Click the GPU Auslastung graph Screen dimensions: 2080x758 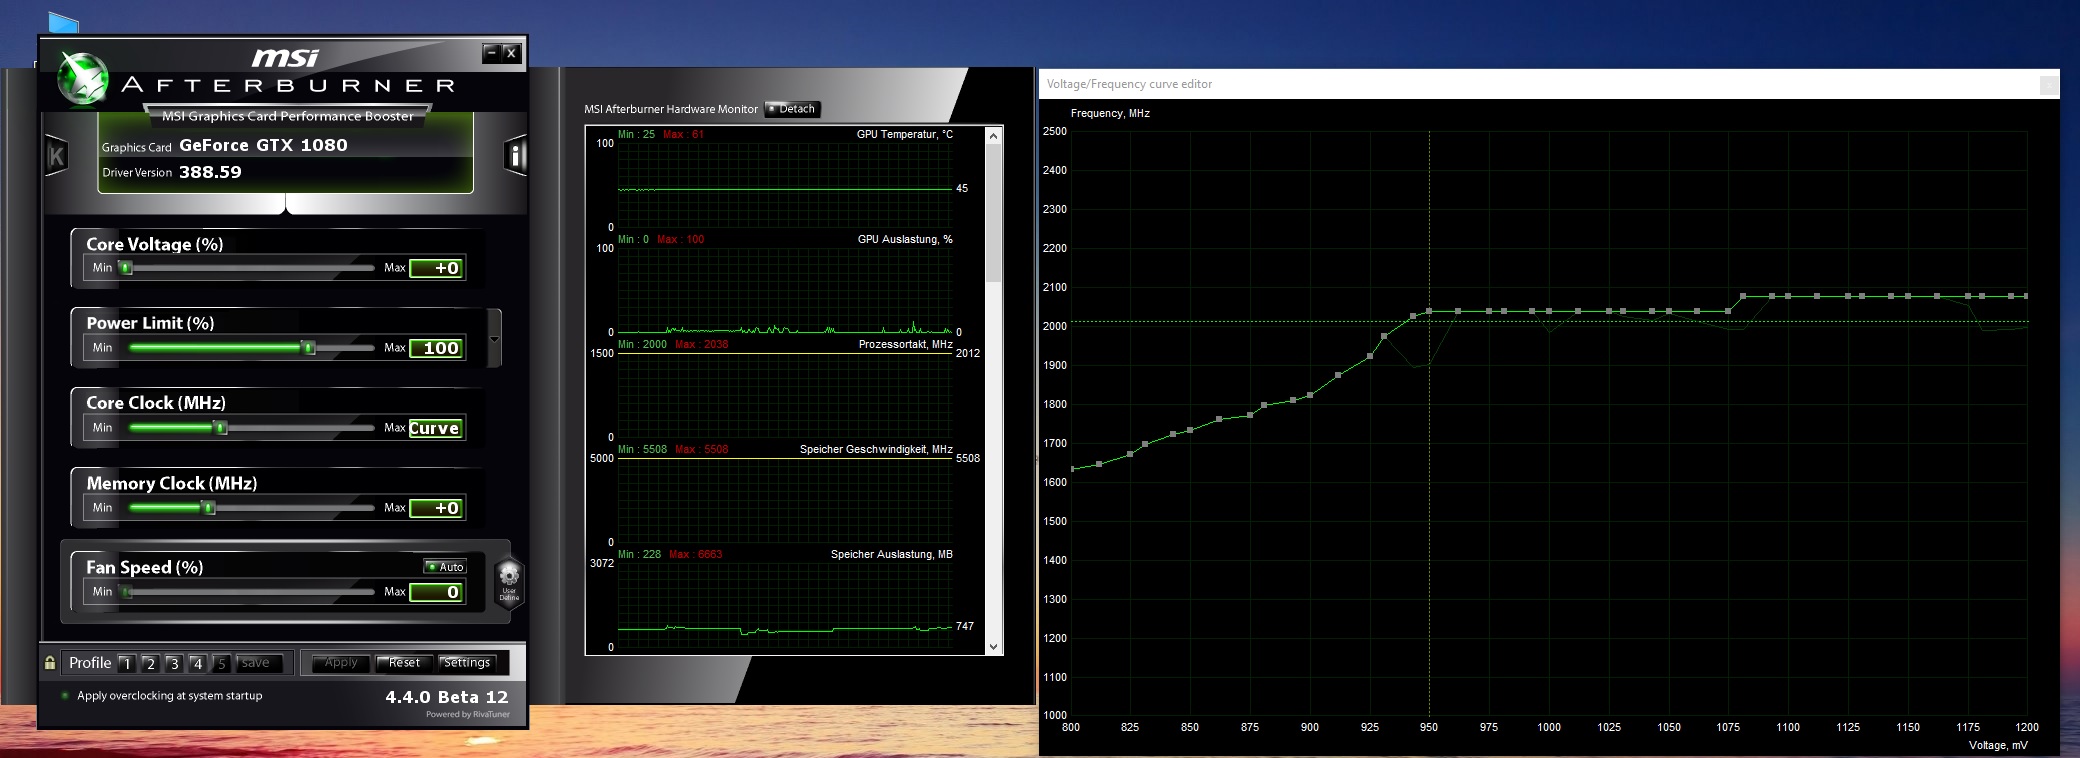(785, 290)
